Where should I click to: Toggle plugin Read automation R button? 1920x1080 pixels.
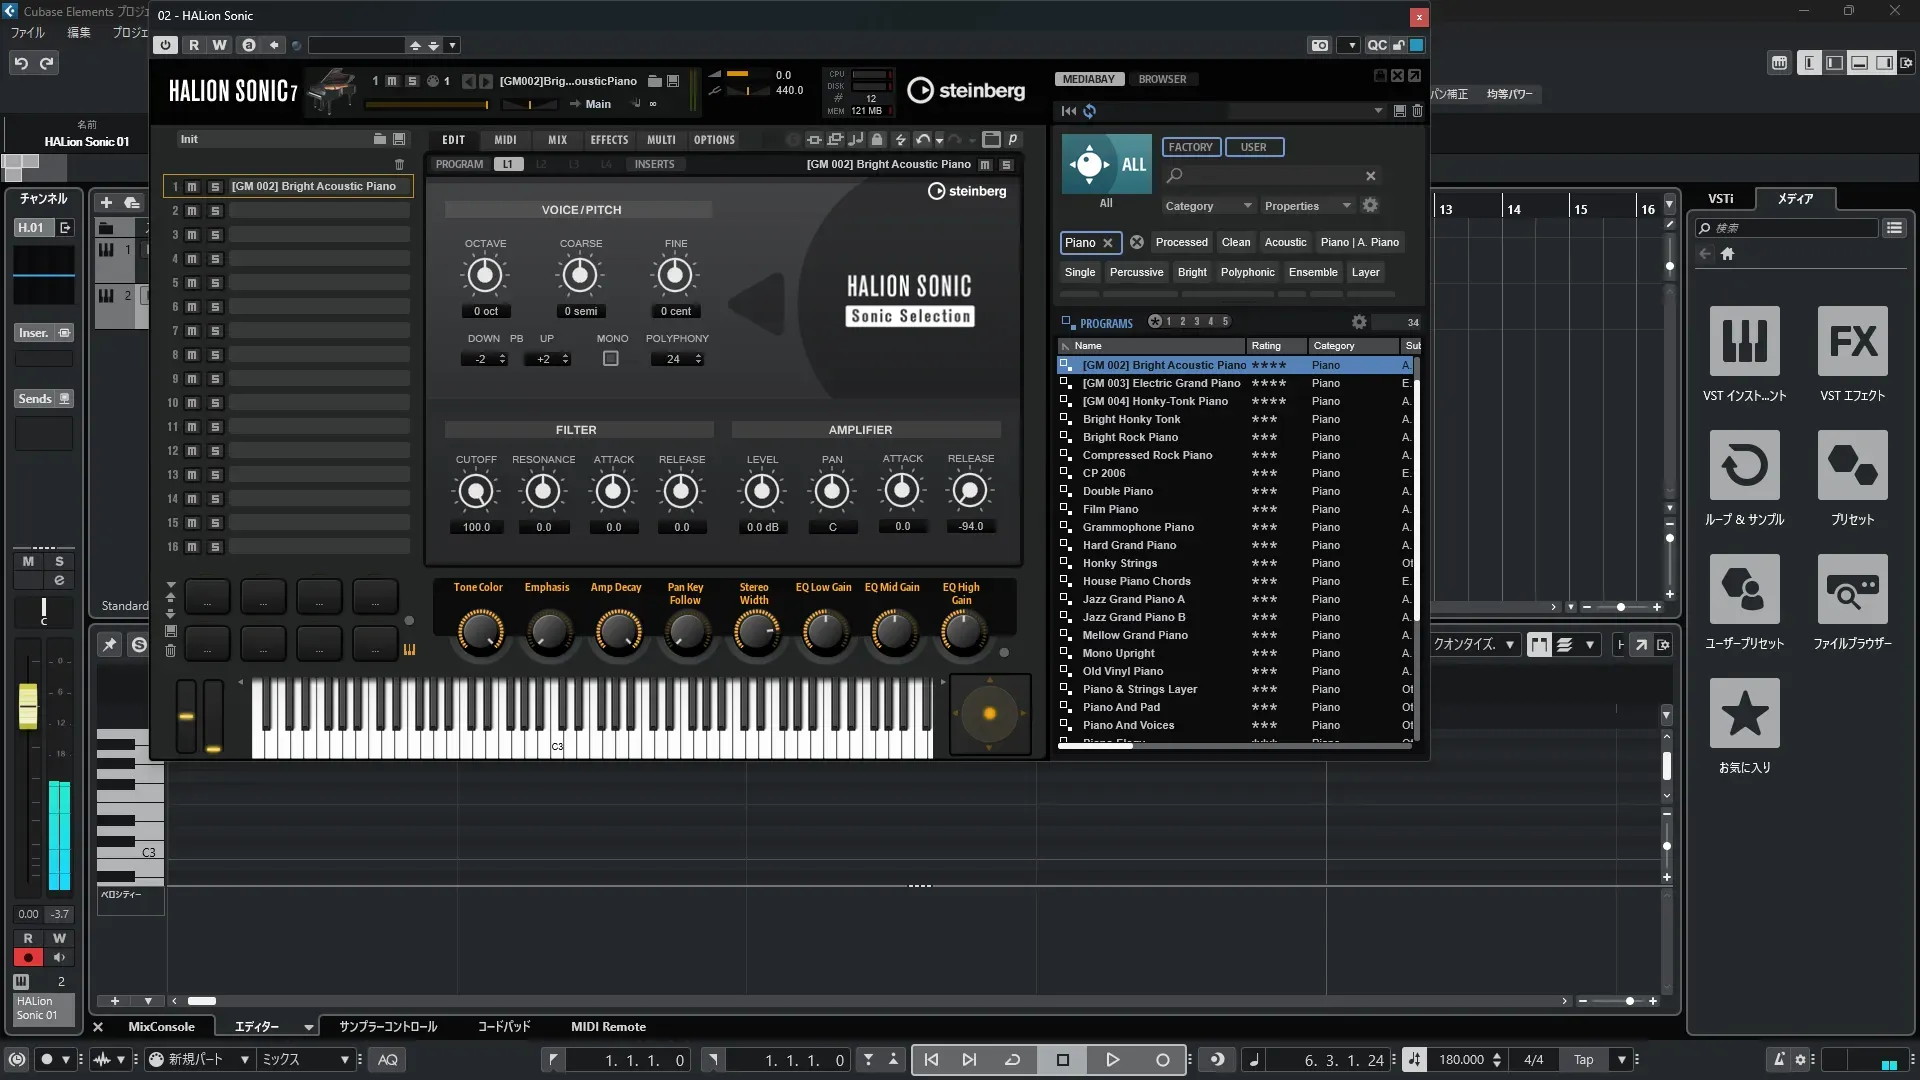tap(194, 45)
